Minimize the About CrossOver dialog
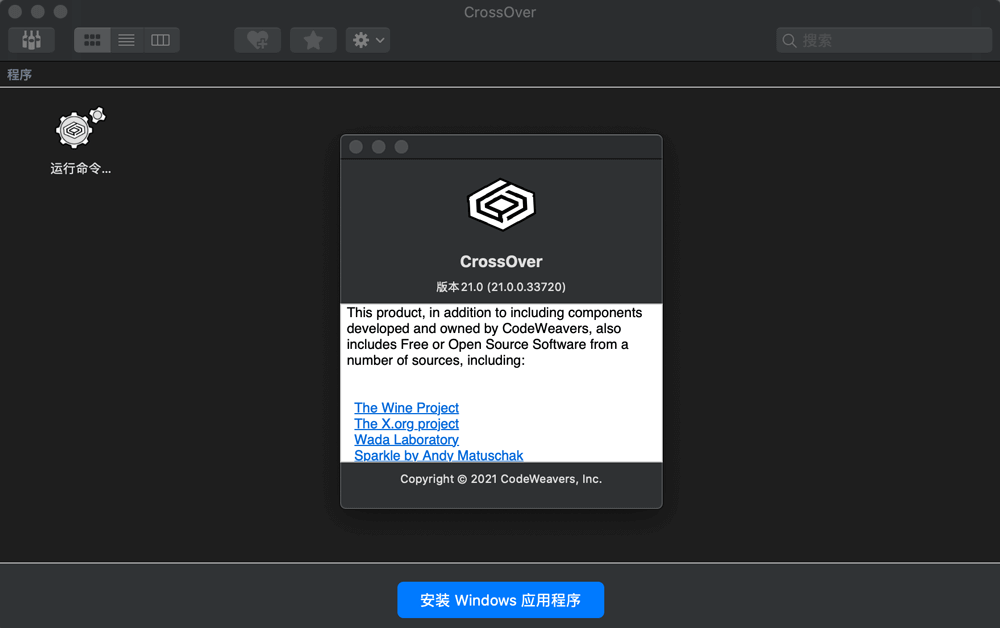Image resolution: width=1000 pixels, height=628 pixels. (379, 147)
